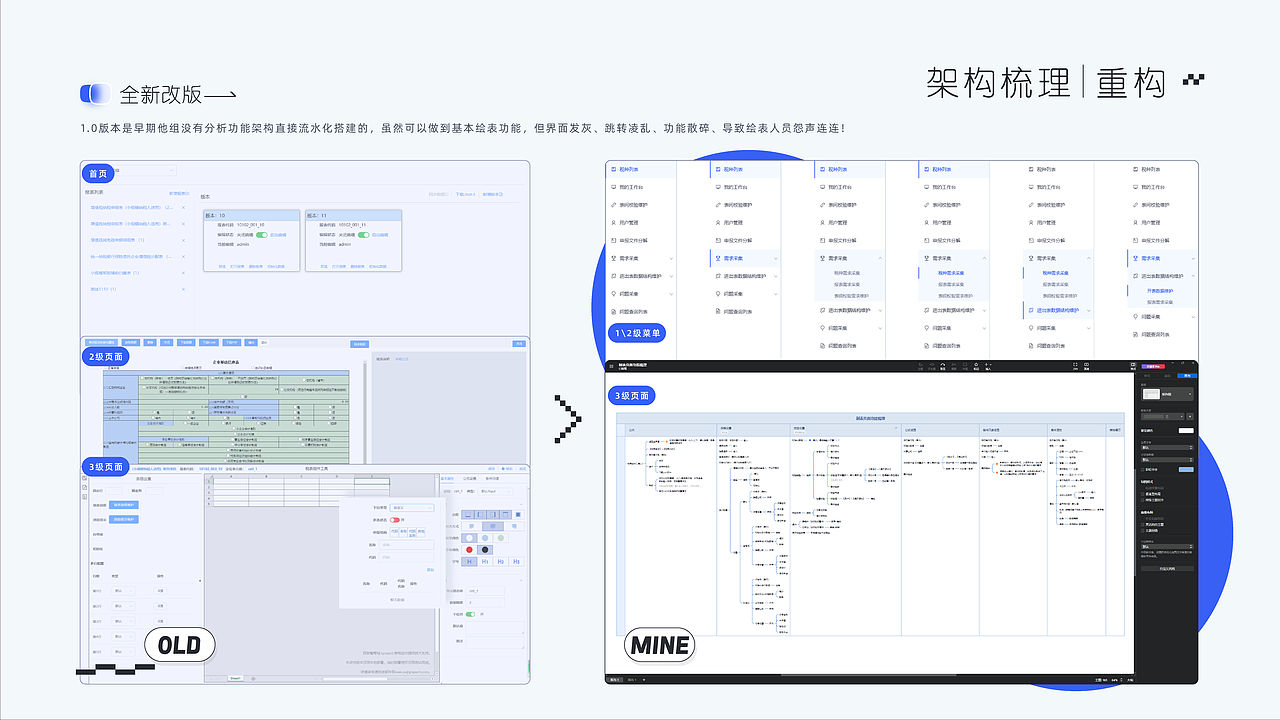Click the 我的工作台 icon in the first menu column
The height and width of the screenshot is (720, 1280).
point(613,187)
